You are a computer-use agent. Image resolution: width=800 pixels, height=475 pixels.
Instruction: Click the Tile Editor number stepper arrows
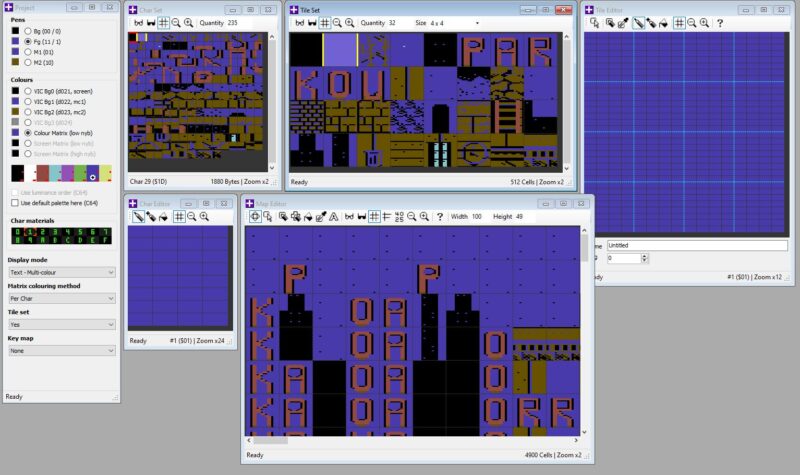(x=644, y=259)
